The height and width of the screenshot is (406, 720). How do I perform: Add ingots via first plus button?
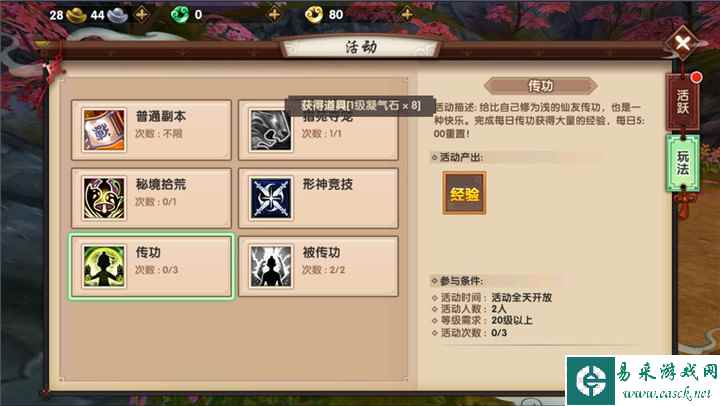tap(142, 15)
